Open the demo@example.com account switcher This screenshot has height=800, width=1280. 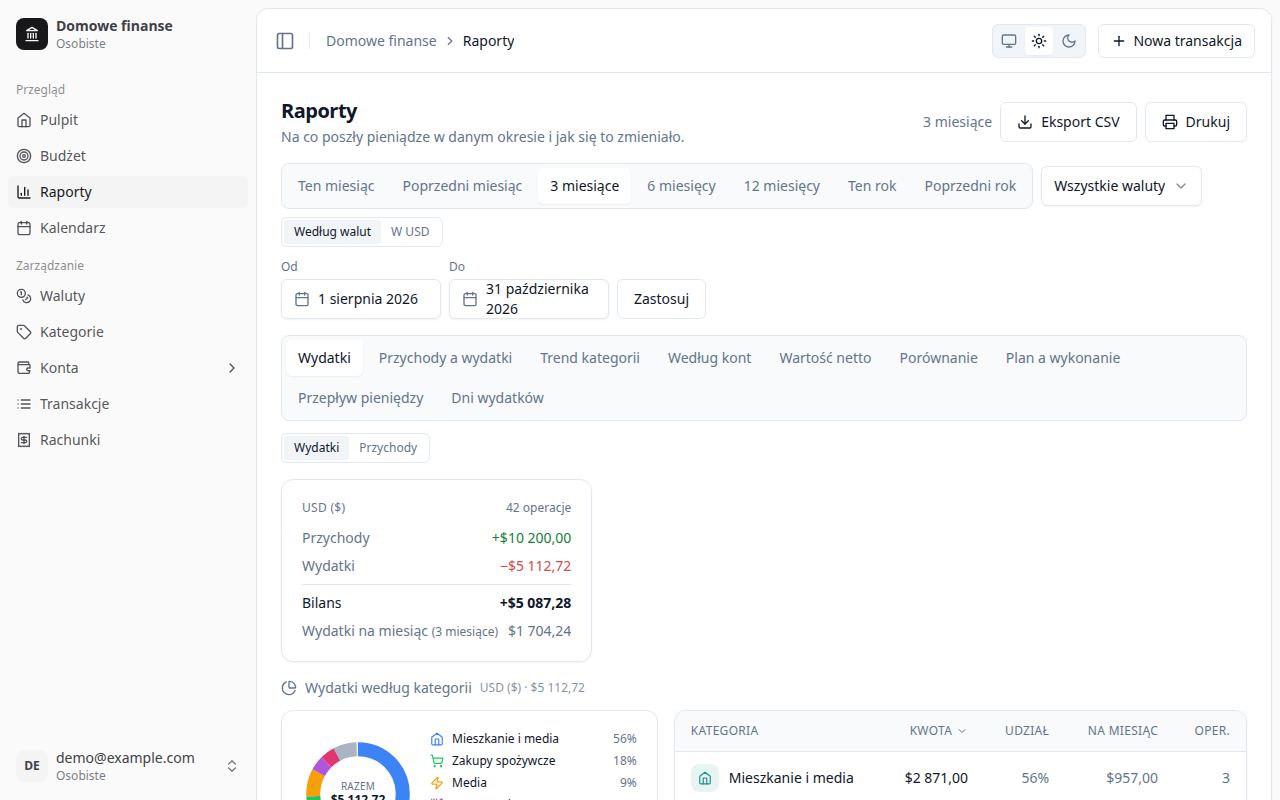[128, 766]
